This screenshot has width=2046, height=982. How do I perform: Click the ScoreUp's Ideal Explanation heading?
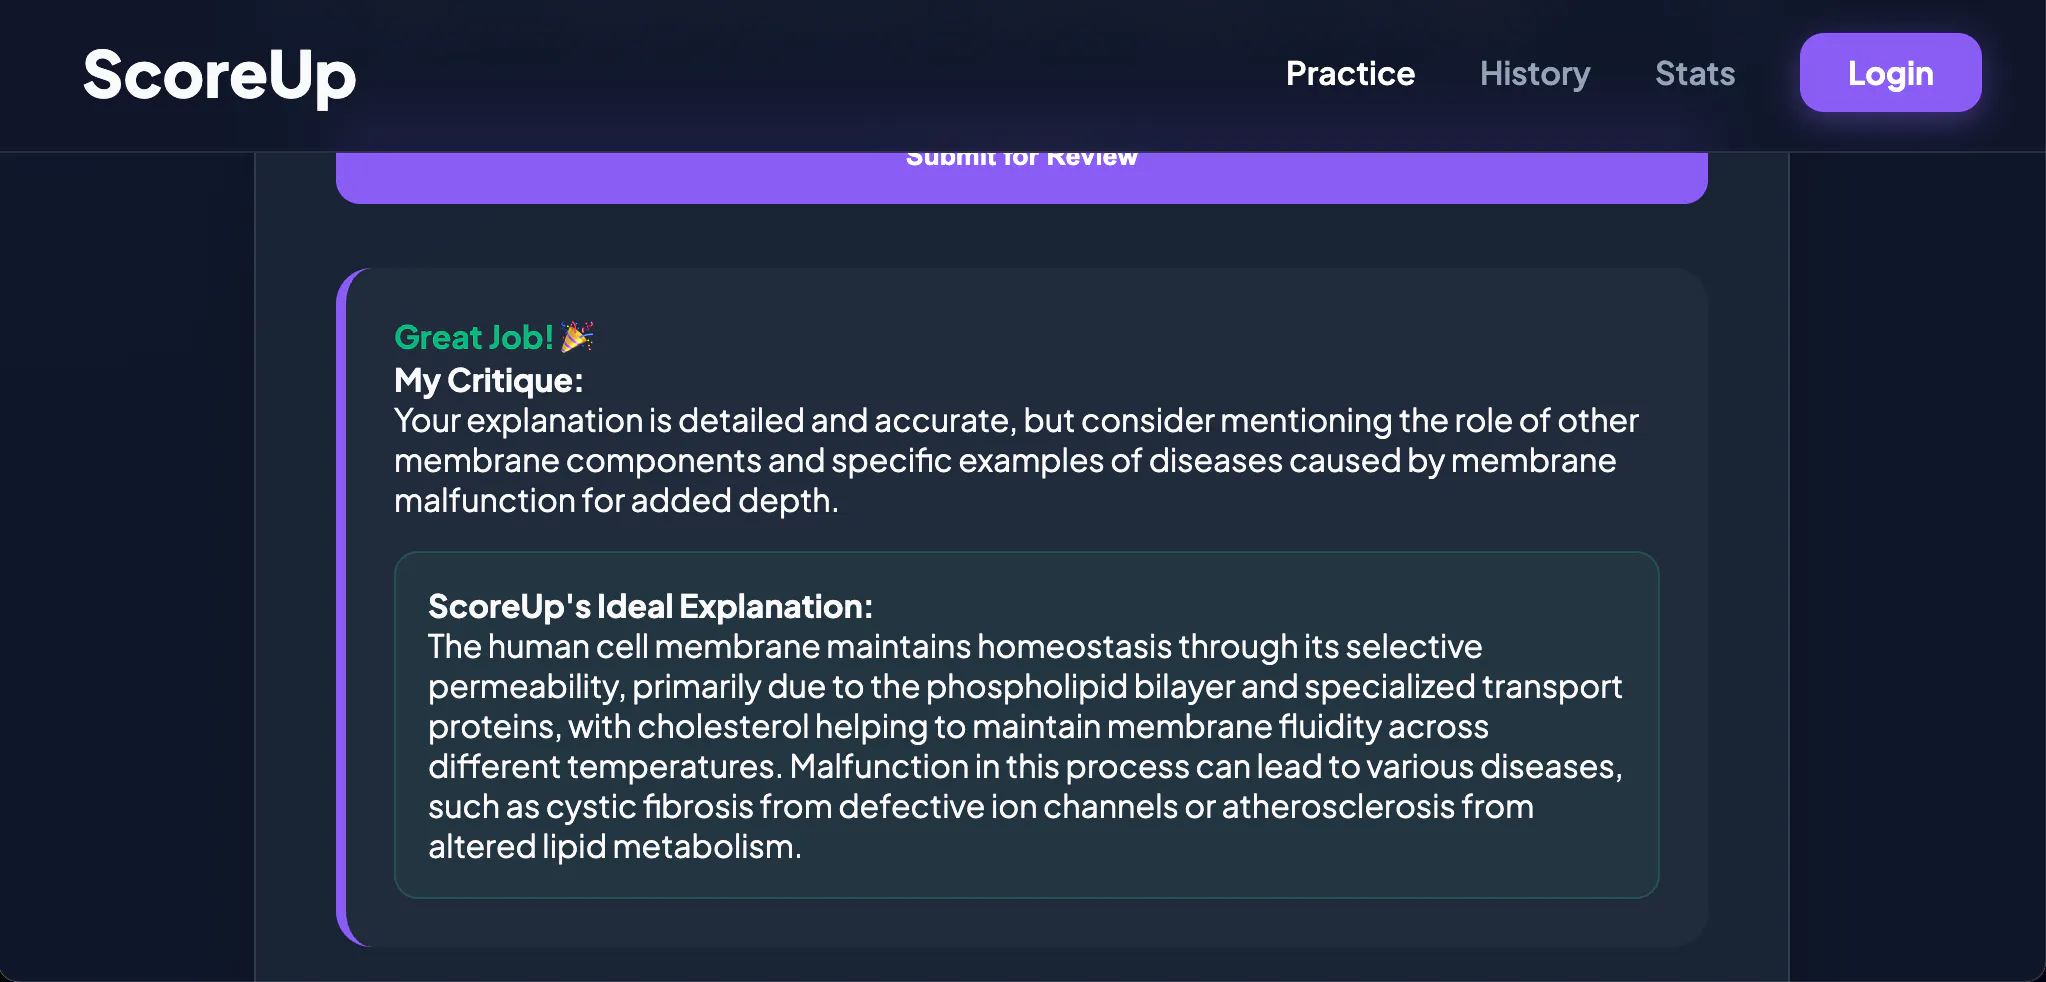coord(650,606)
